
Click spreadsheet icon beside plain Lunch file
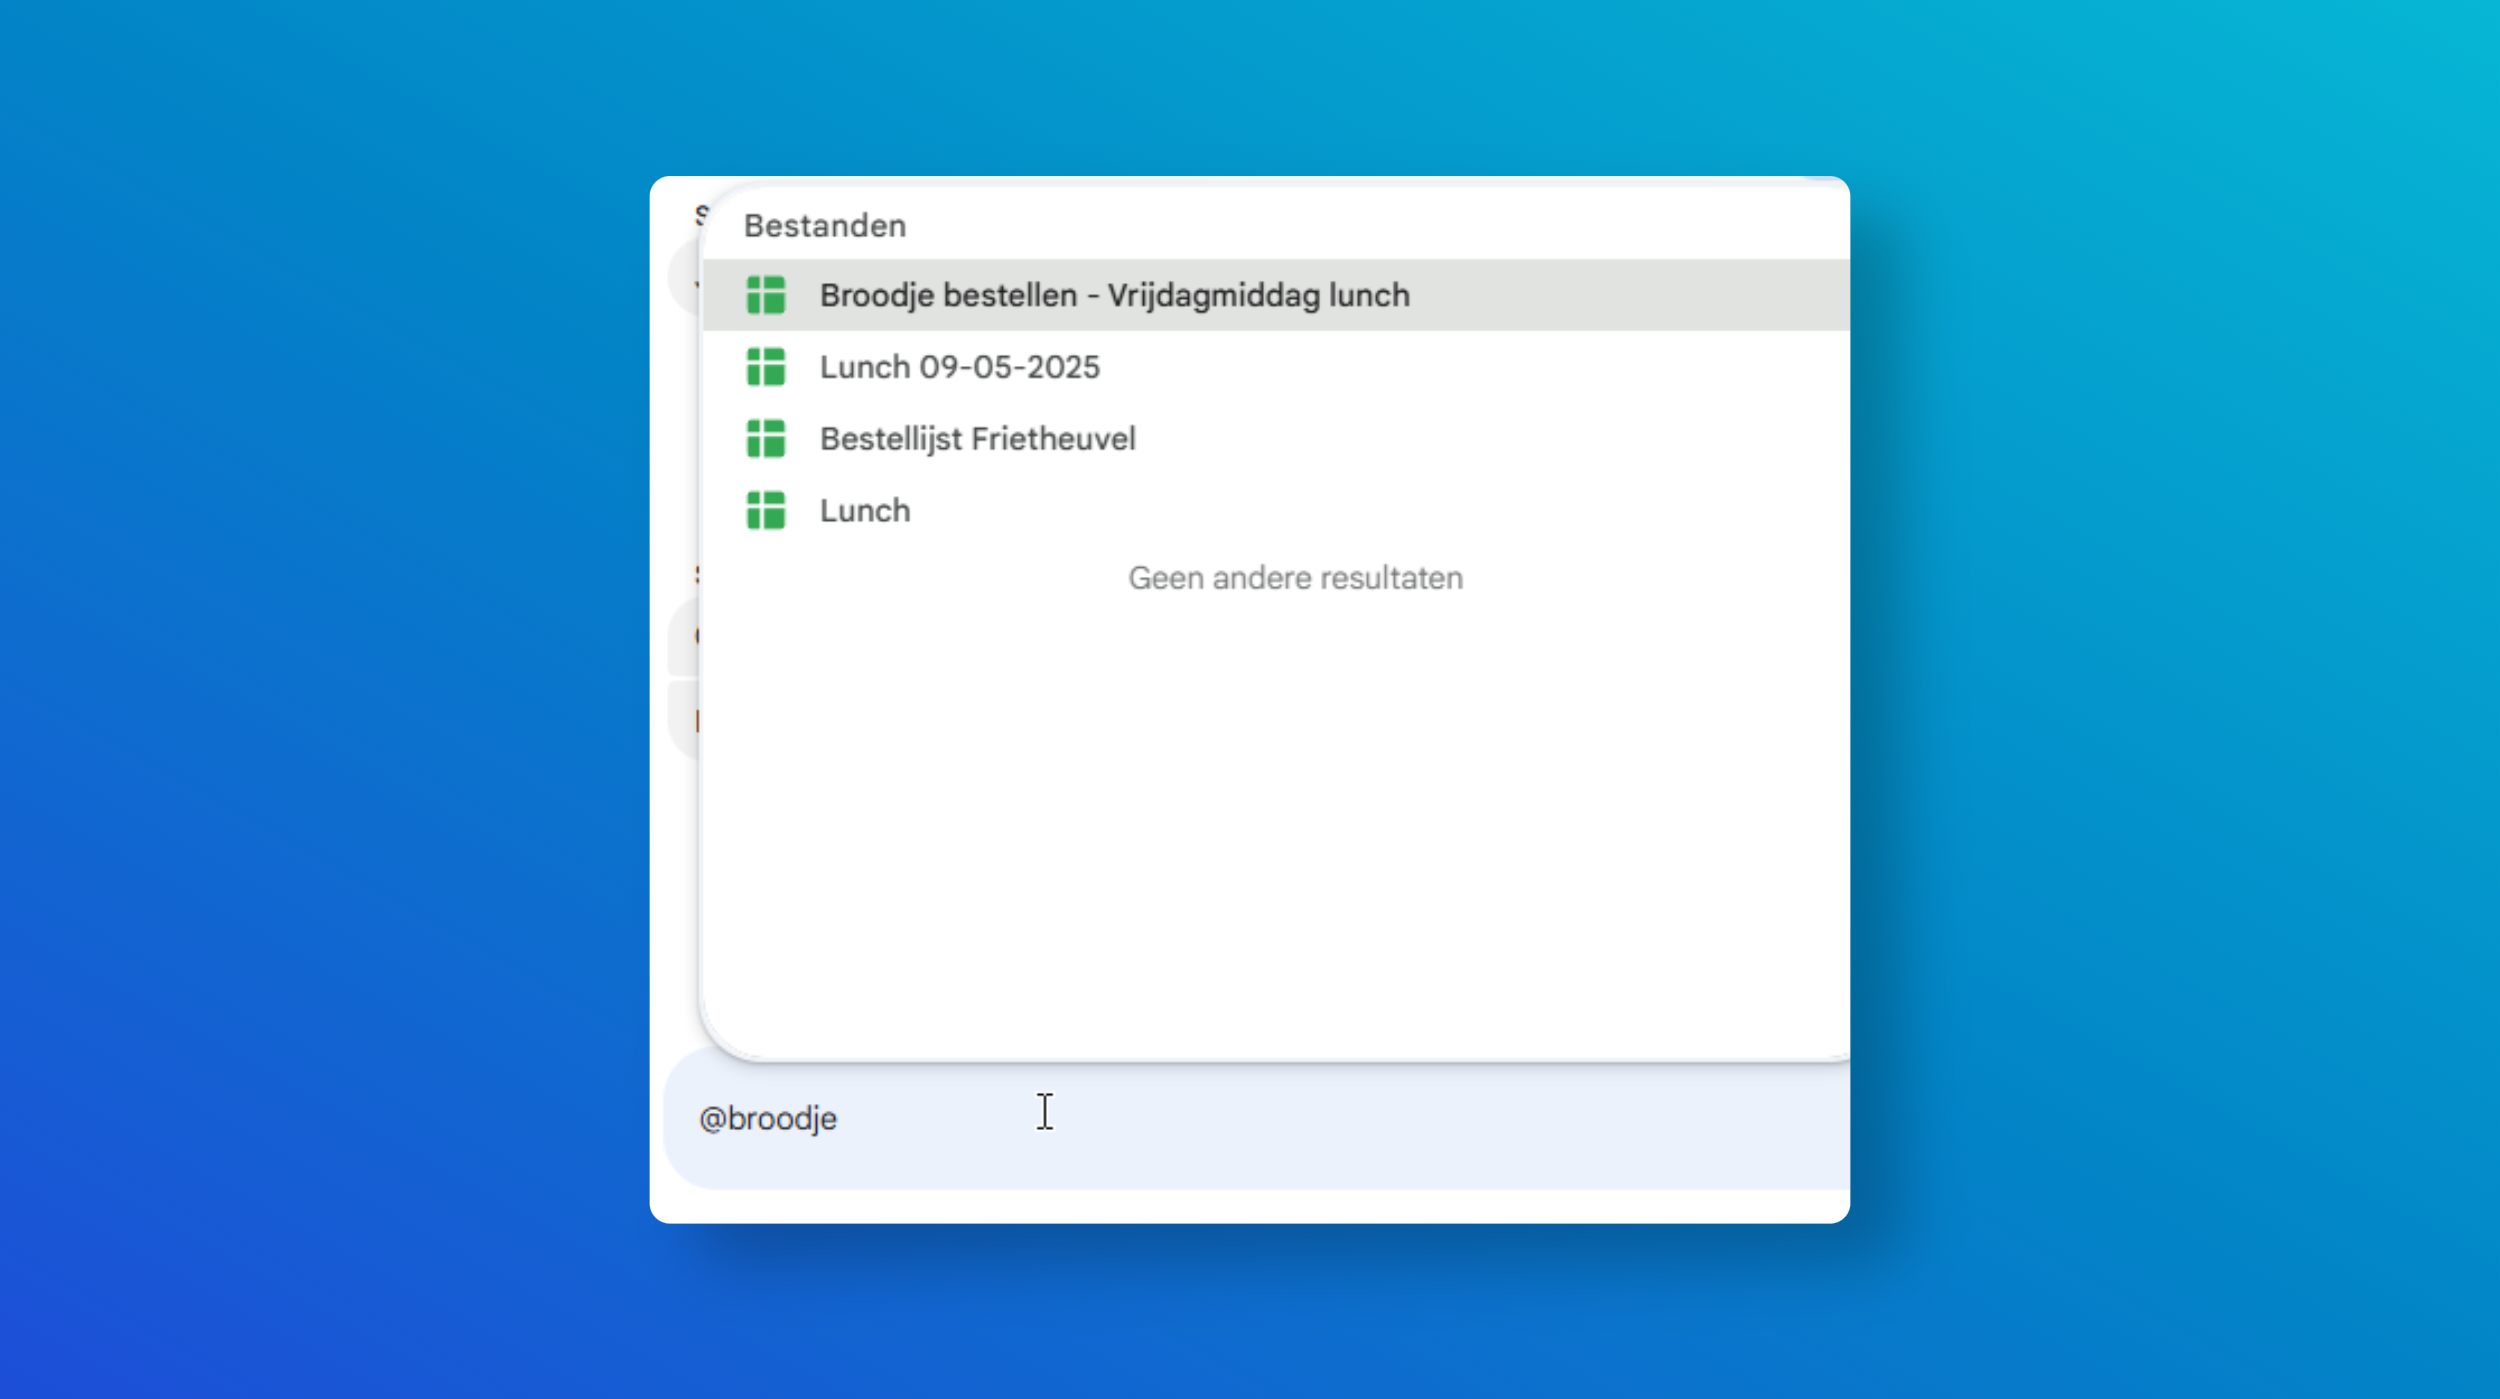tap(766, 511)
